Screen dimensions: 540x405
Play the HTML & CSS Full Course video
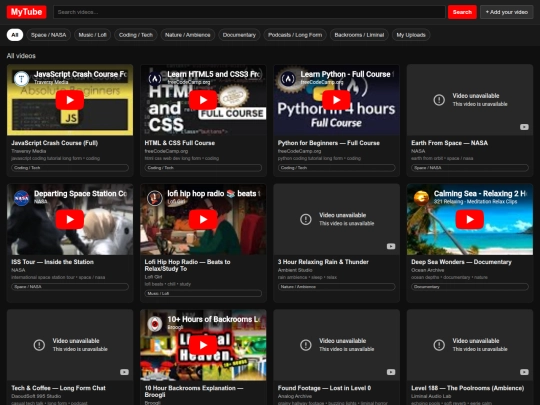(x=203, y=100)
